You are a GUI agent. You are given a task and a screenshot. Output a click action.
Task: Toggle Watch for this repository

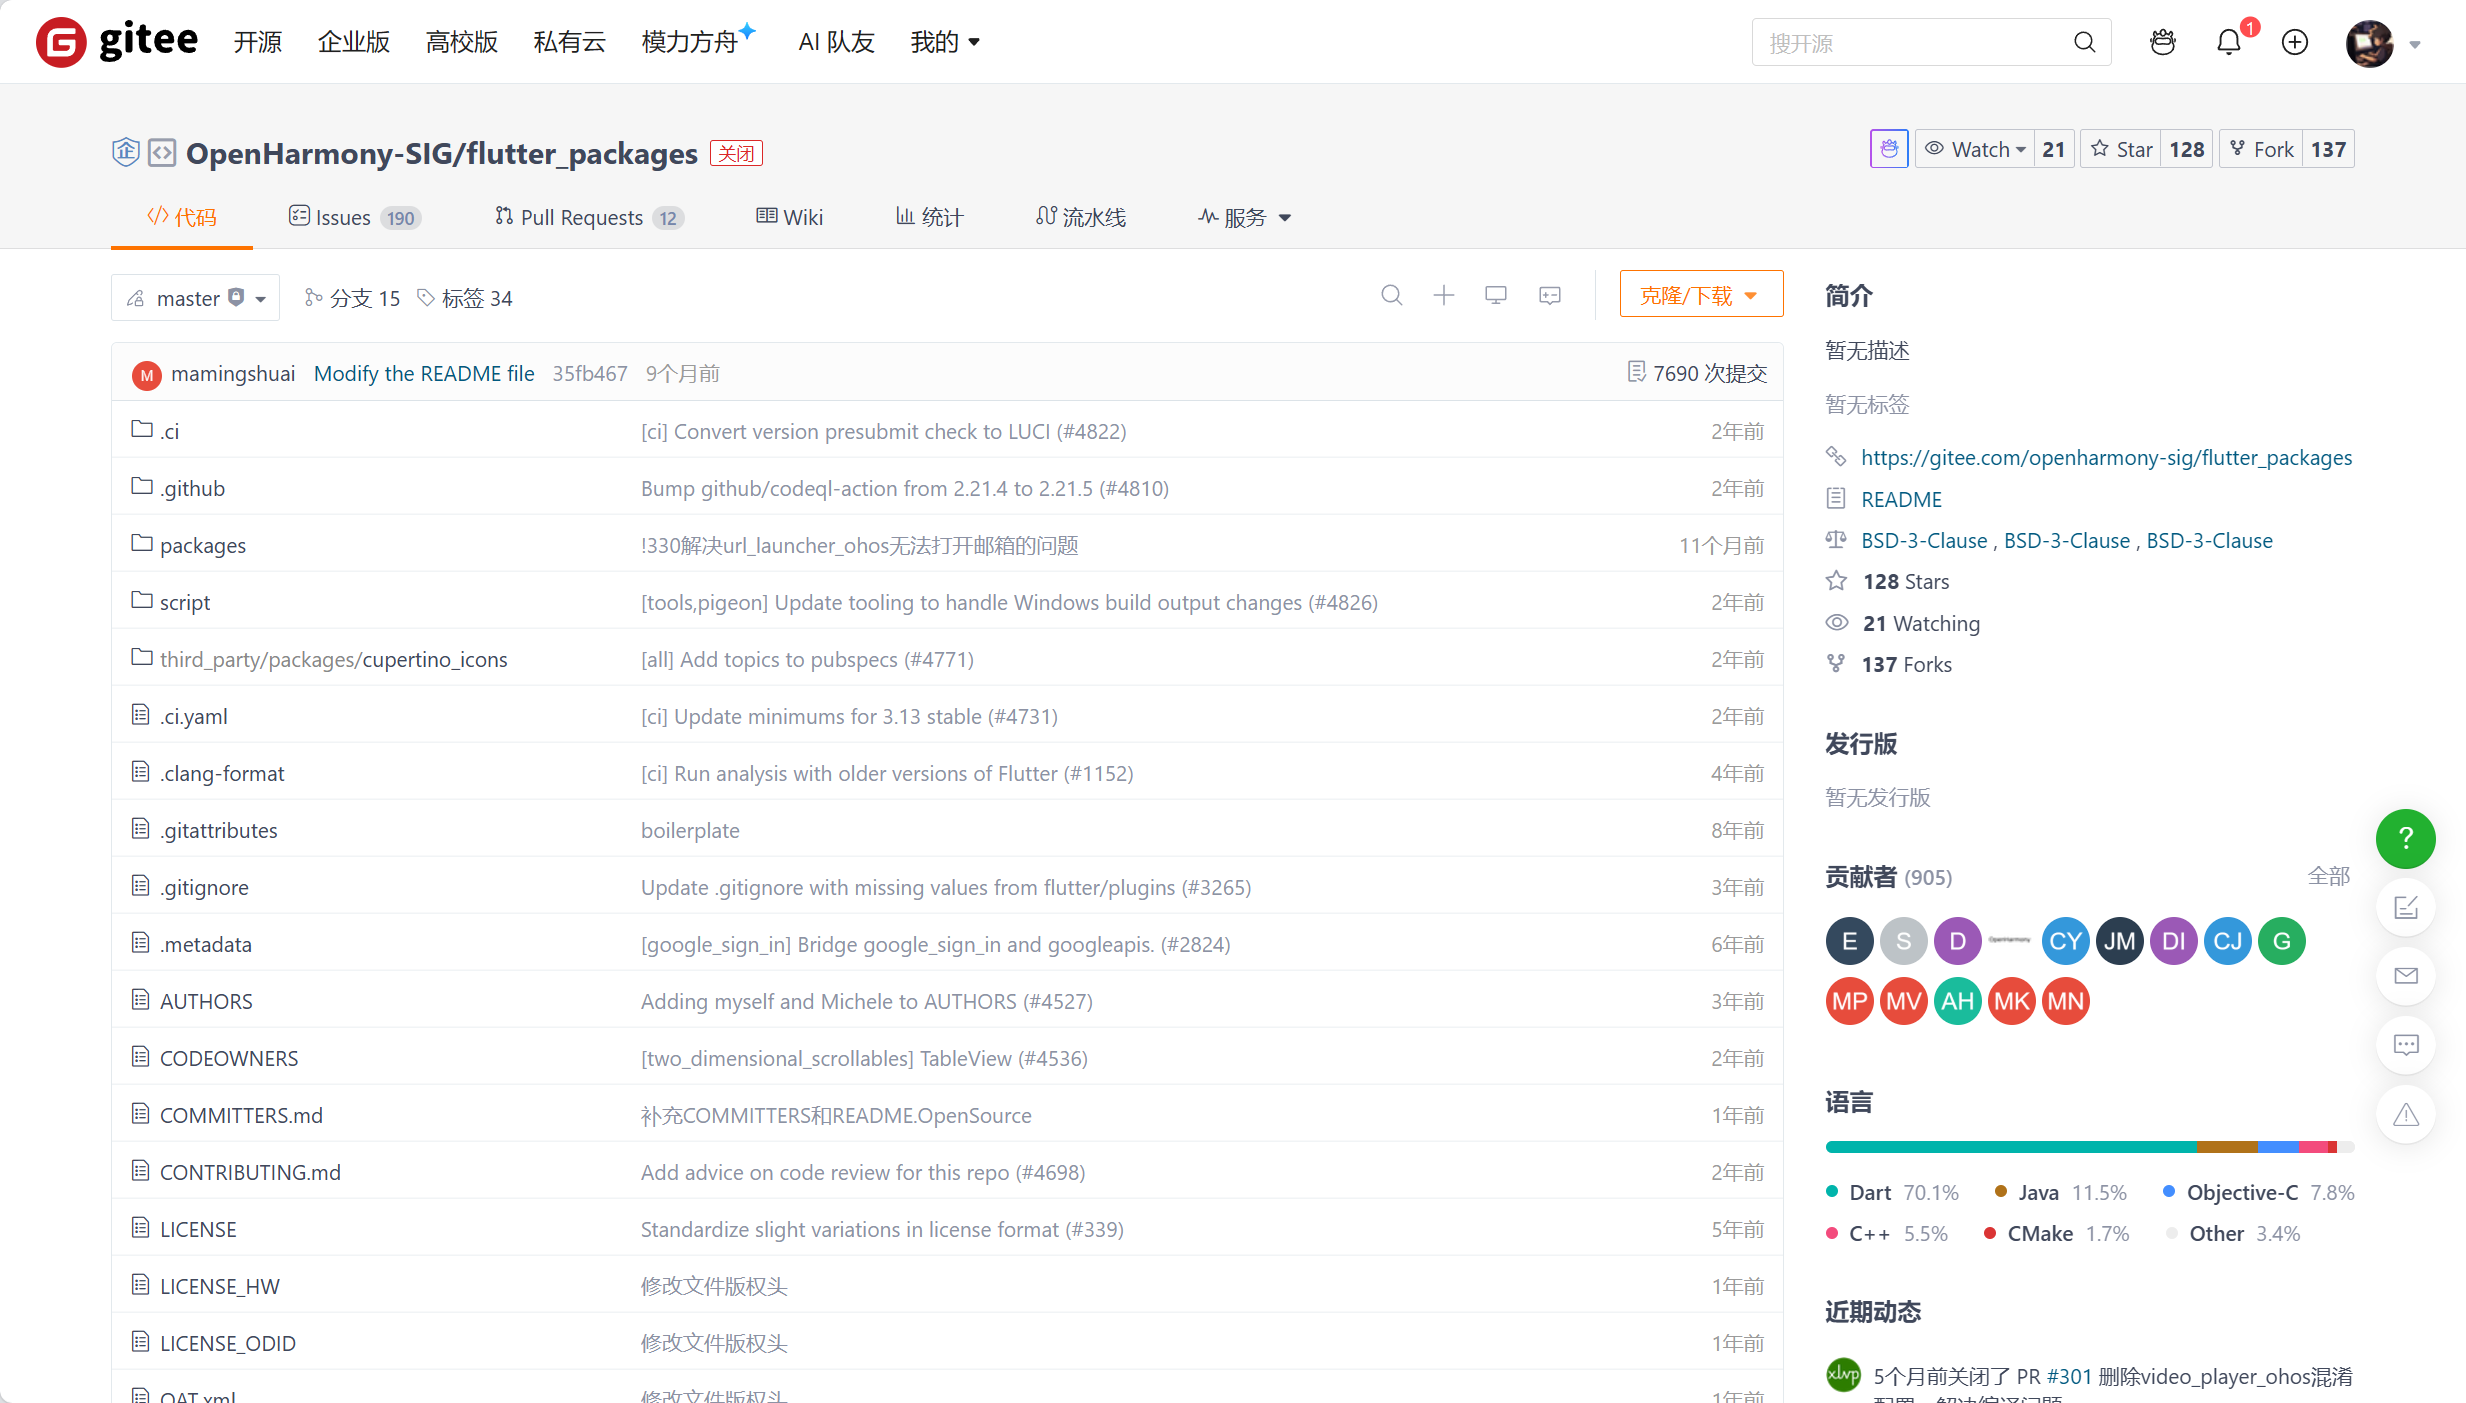[x=1976, y=150]
